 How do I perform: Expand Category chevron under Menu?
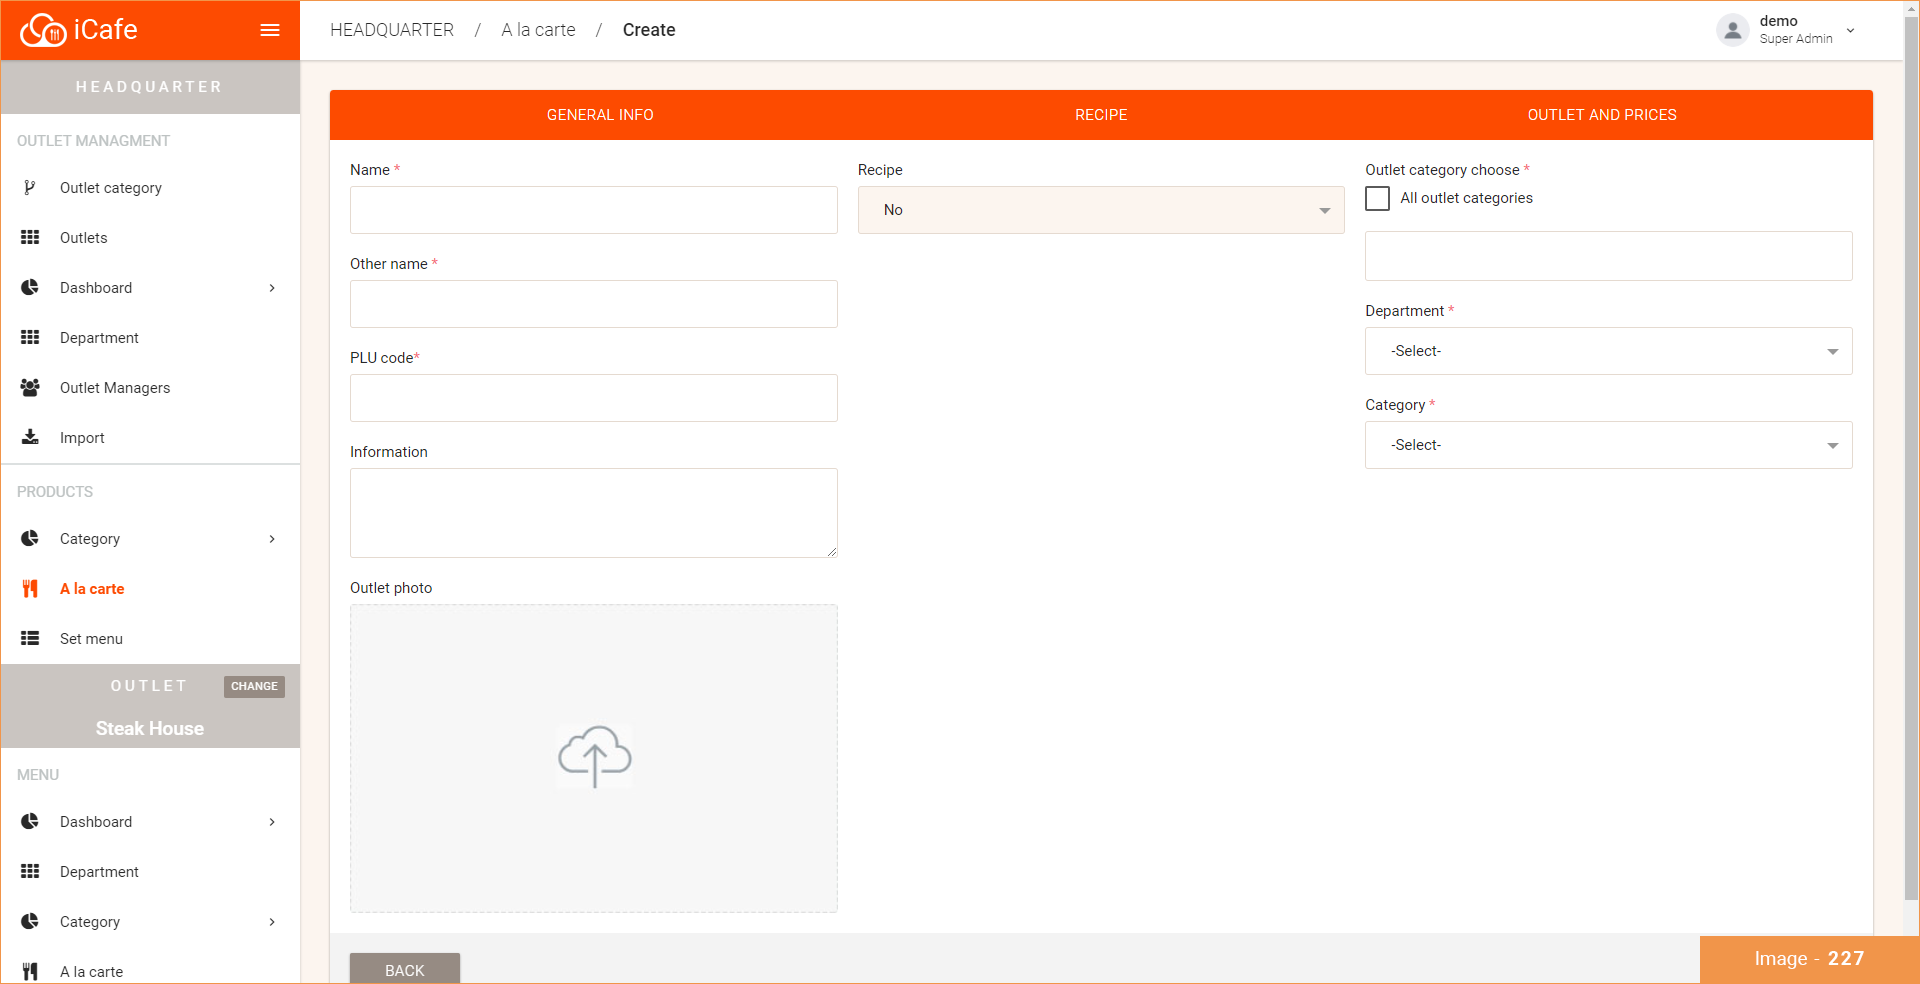(272, 922)
